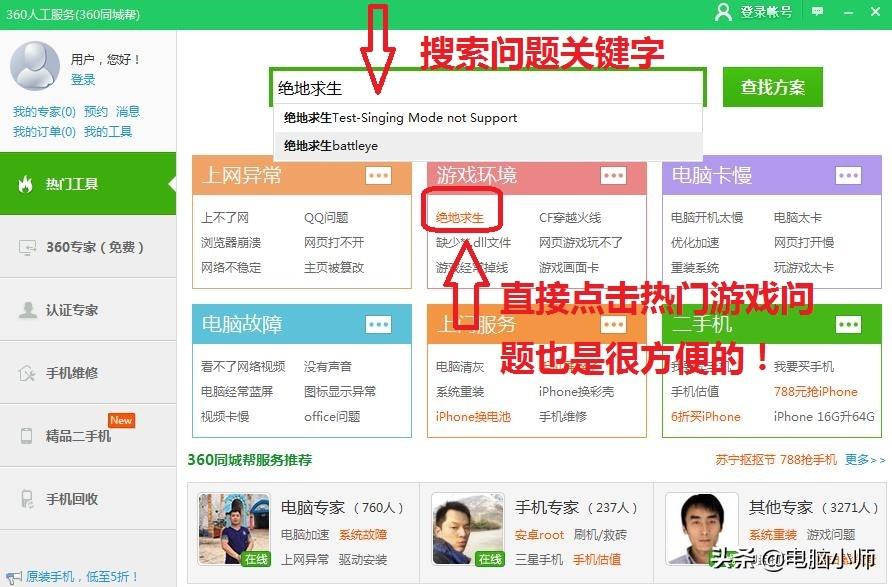Click 电脑开机太慢 item
892x587 pixels.
(x=707, y=218)
